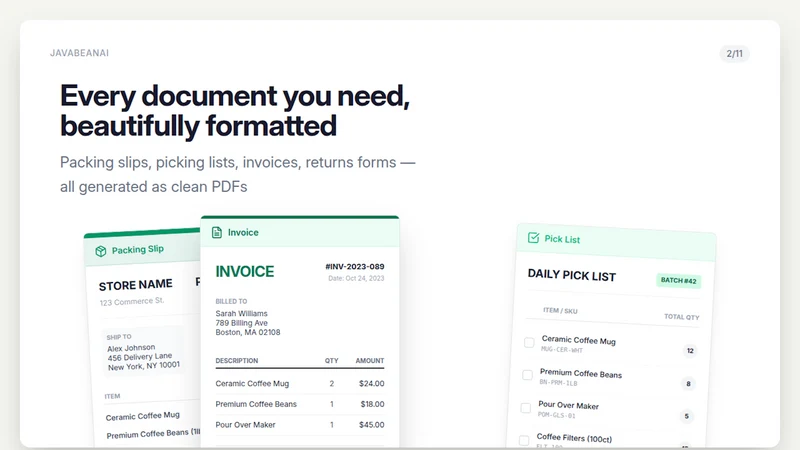
Task: Click the Alex Johnson name
Action: point(131,348)
